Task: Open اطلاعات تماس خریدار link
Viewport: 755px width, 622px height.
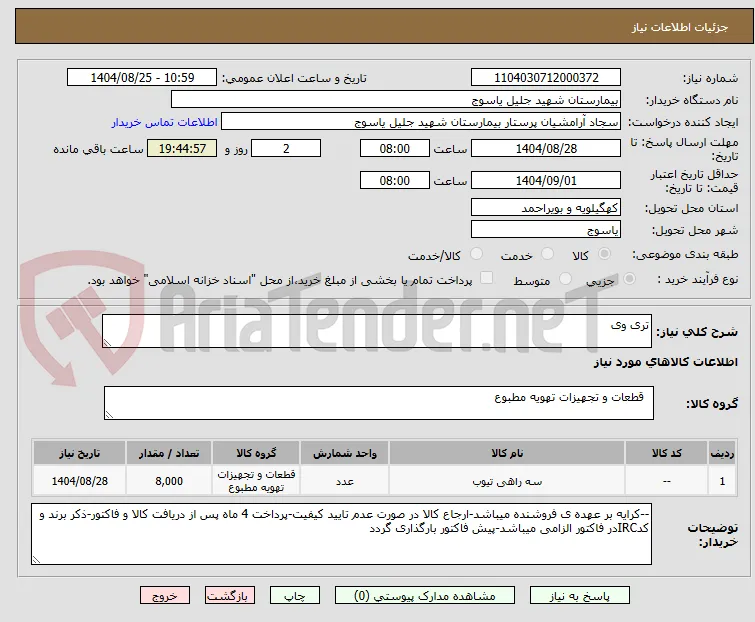Action: tap(165, 122)
